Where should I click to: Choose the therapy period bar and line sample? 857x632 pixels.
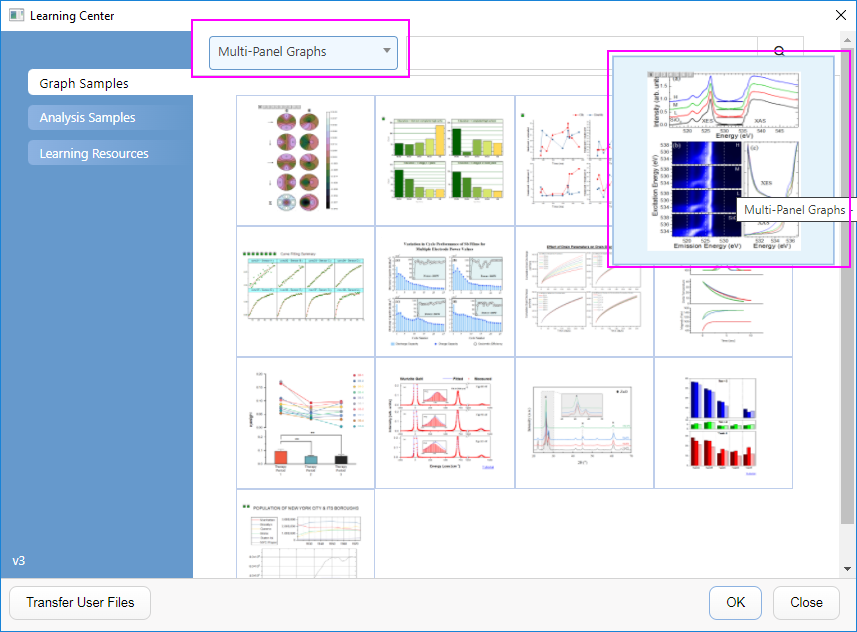(305, 423)
